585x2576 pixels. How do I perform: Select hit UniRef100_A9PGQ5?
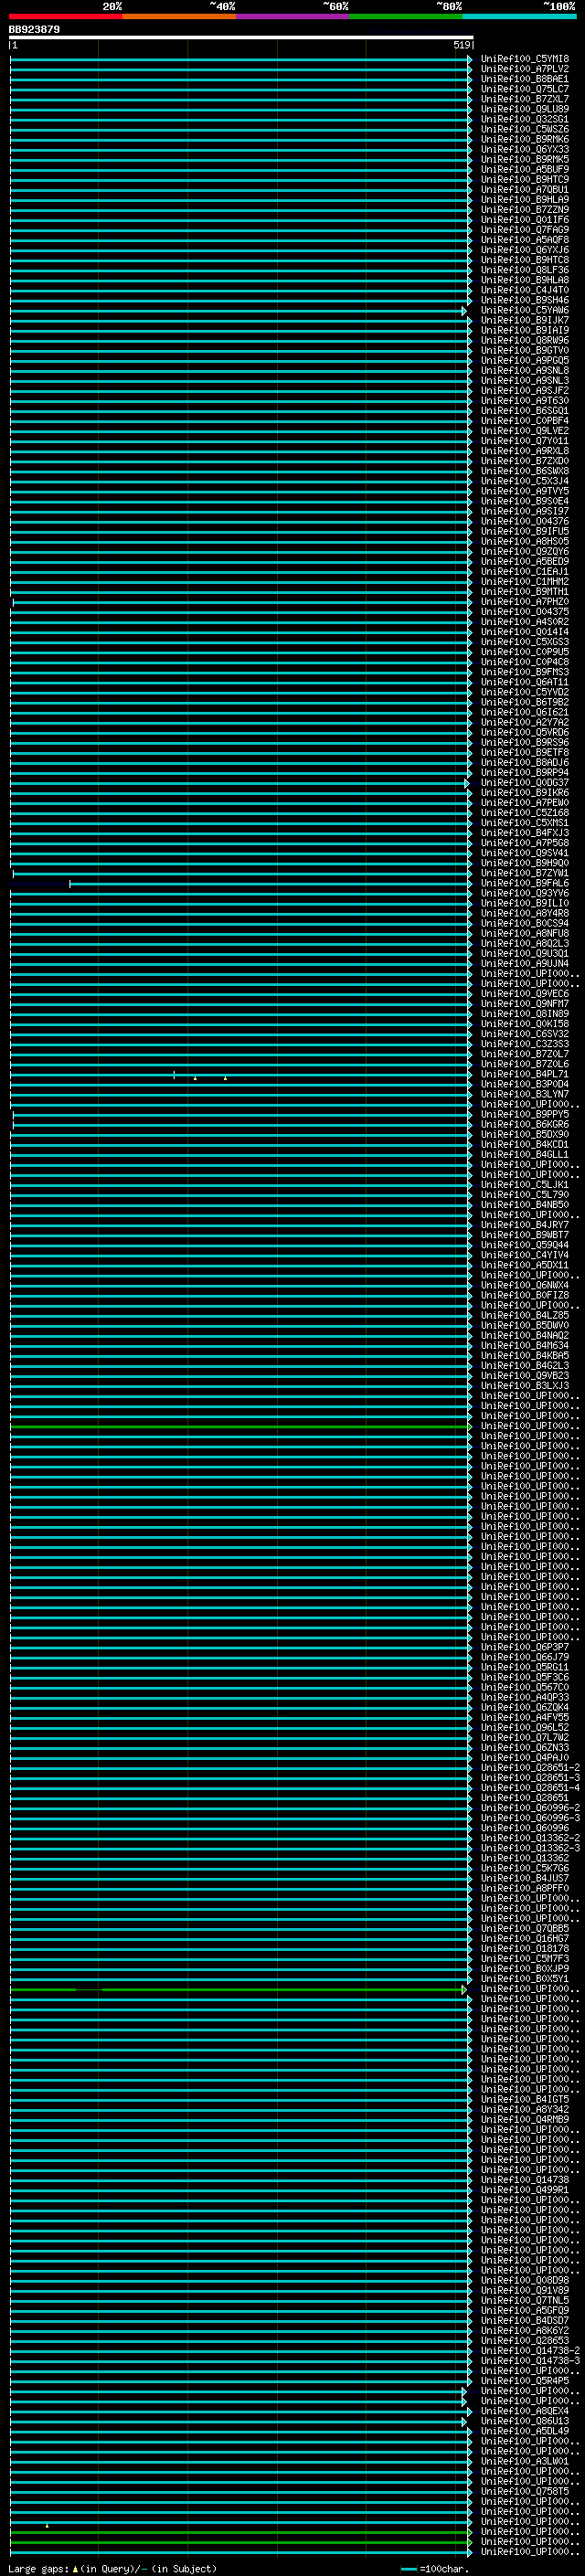pos(524,360)
